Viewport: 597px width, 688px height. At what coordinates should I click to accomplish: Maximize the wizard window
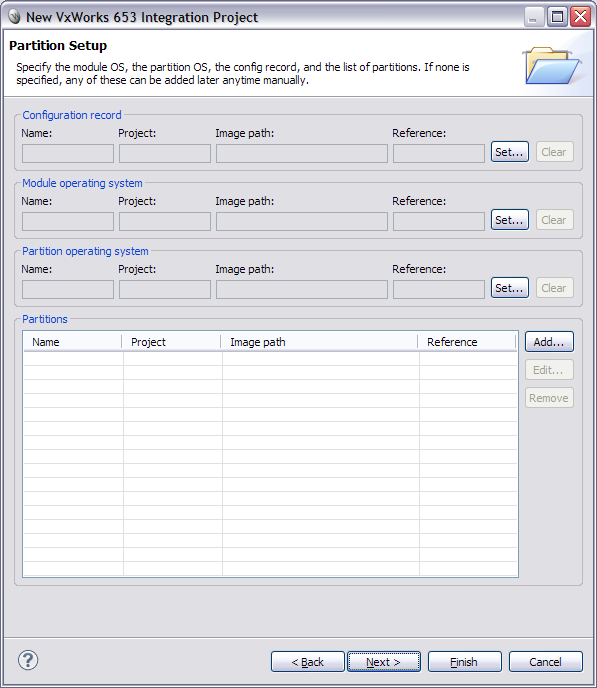pos(557,17)
